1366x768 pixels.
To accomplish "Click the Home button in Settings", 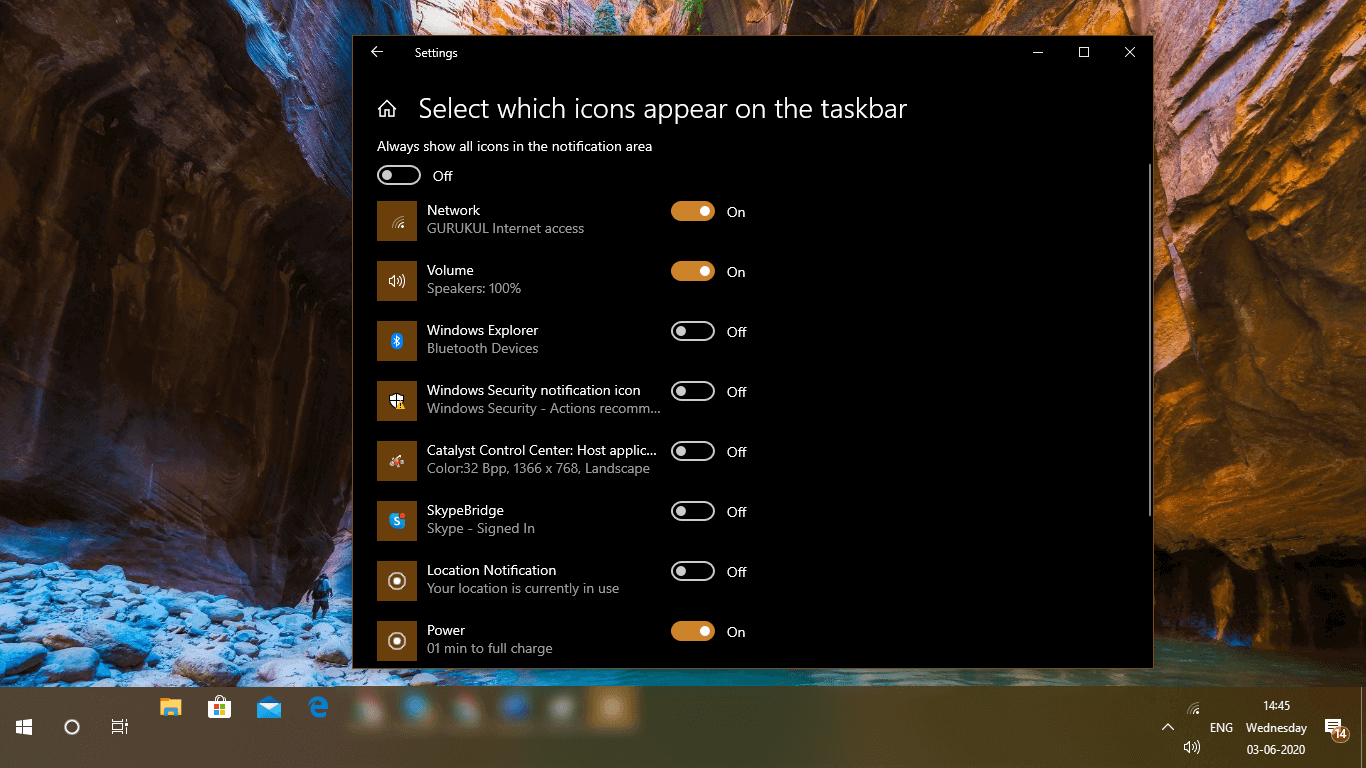I will [386, 108].
